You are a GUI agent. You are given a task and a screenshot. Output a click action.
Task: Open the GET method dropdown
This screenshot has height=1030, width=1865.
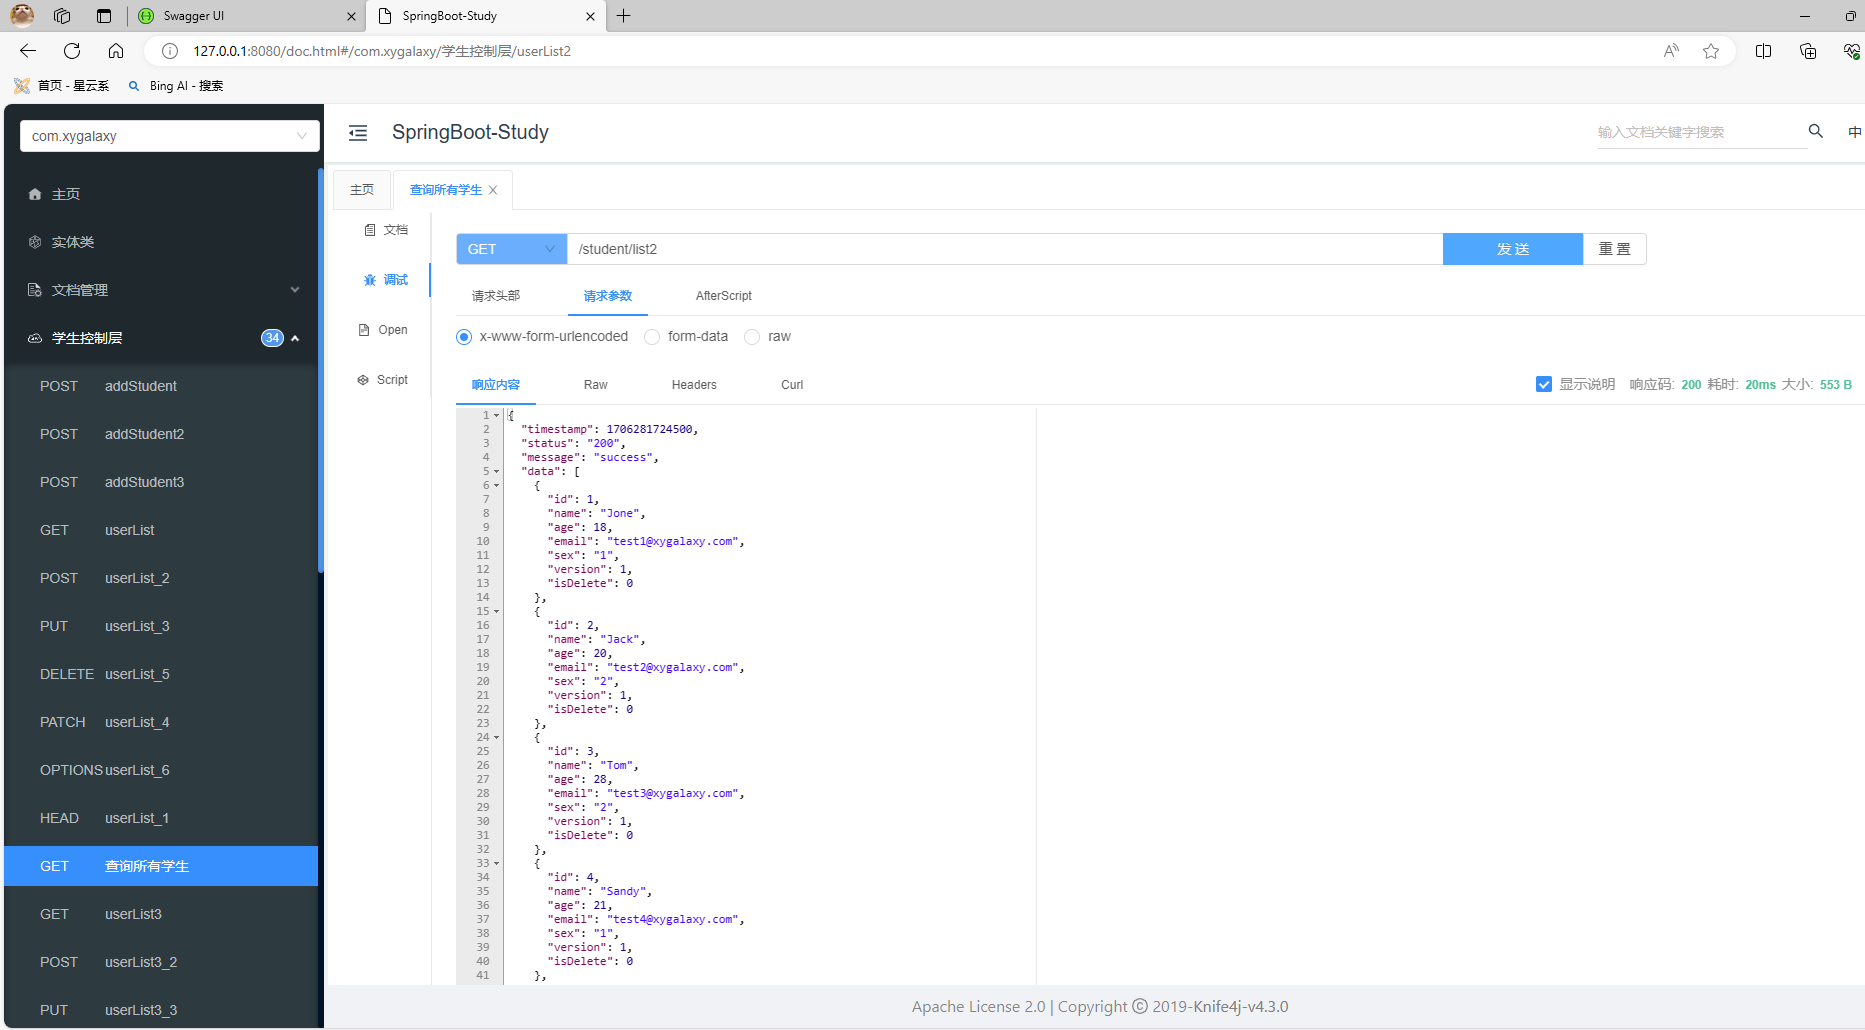point(512,249)
